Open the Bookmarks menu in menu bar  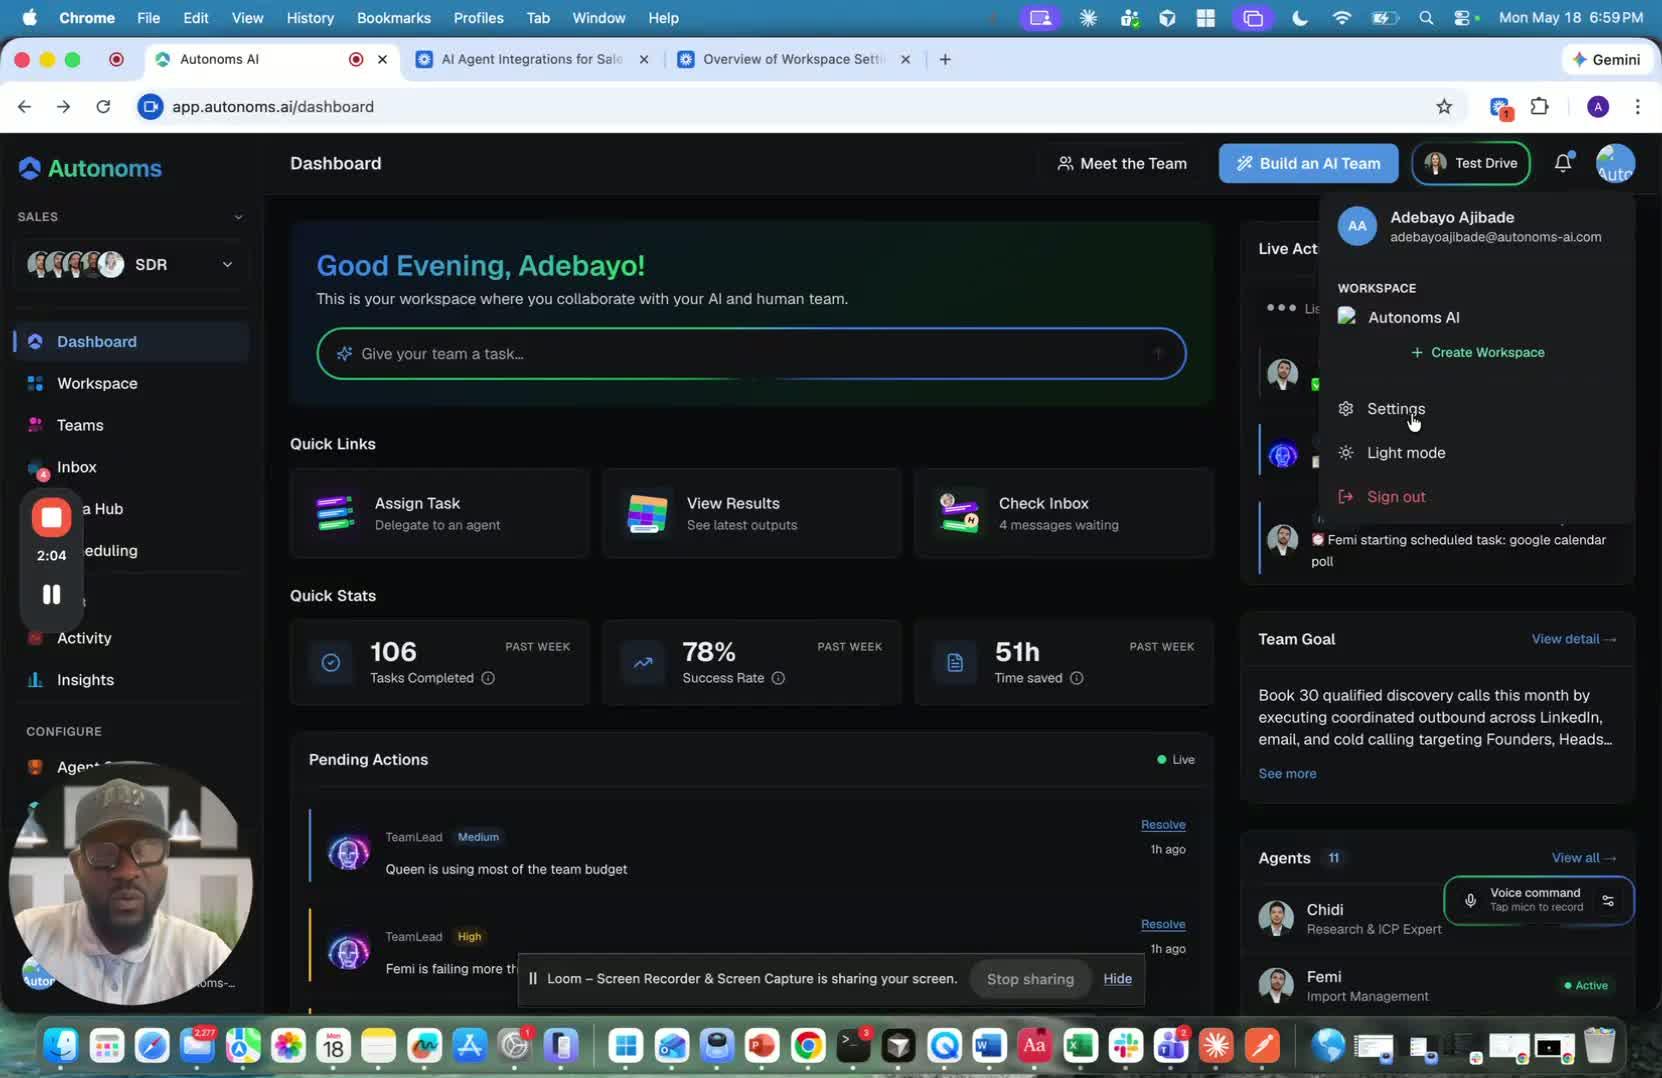point(394,18)
